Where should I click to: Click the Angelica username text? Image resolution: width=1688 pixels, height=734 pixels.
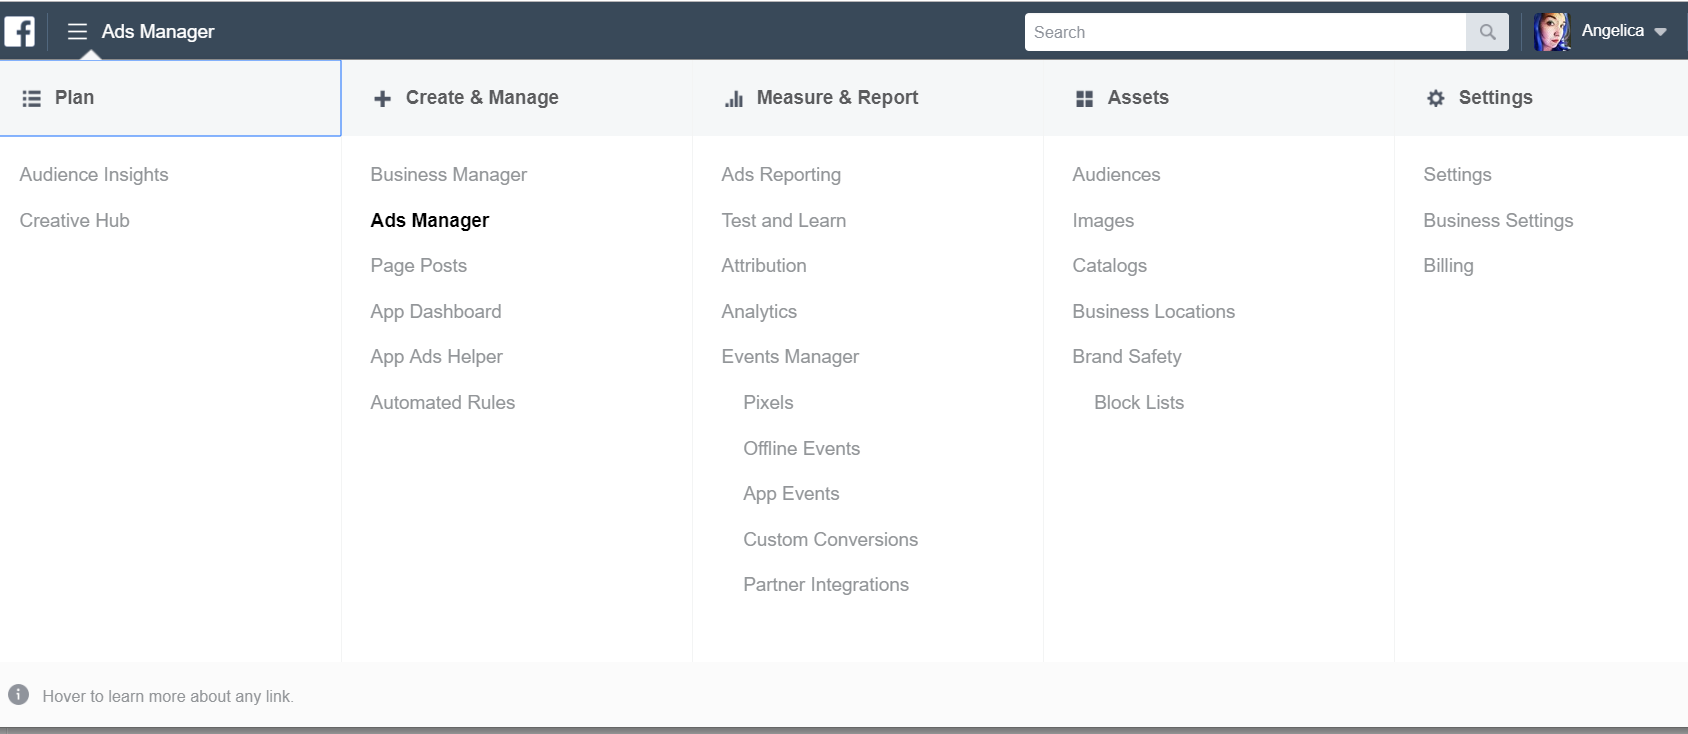(1612, 31)
